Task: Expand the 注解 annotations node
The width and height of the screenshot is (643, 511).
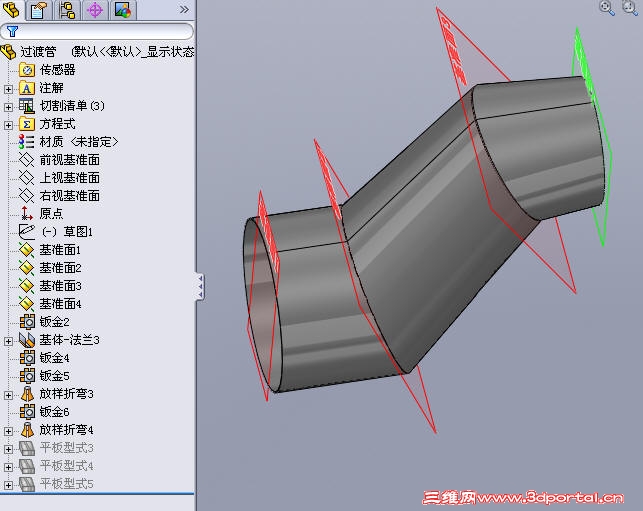Action: tap(8, 89)
